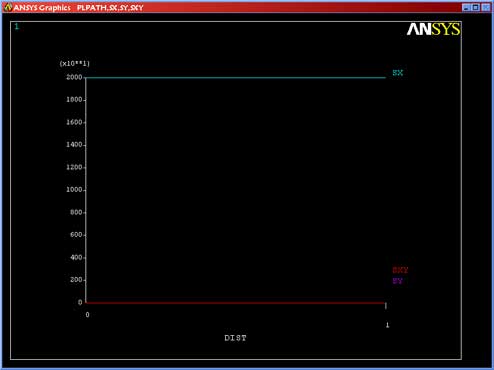Screen dimensions: 494x370
Task: Click the ANSYS logo in the plot
Action: pos(433,29)
